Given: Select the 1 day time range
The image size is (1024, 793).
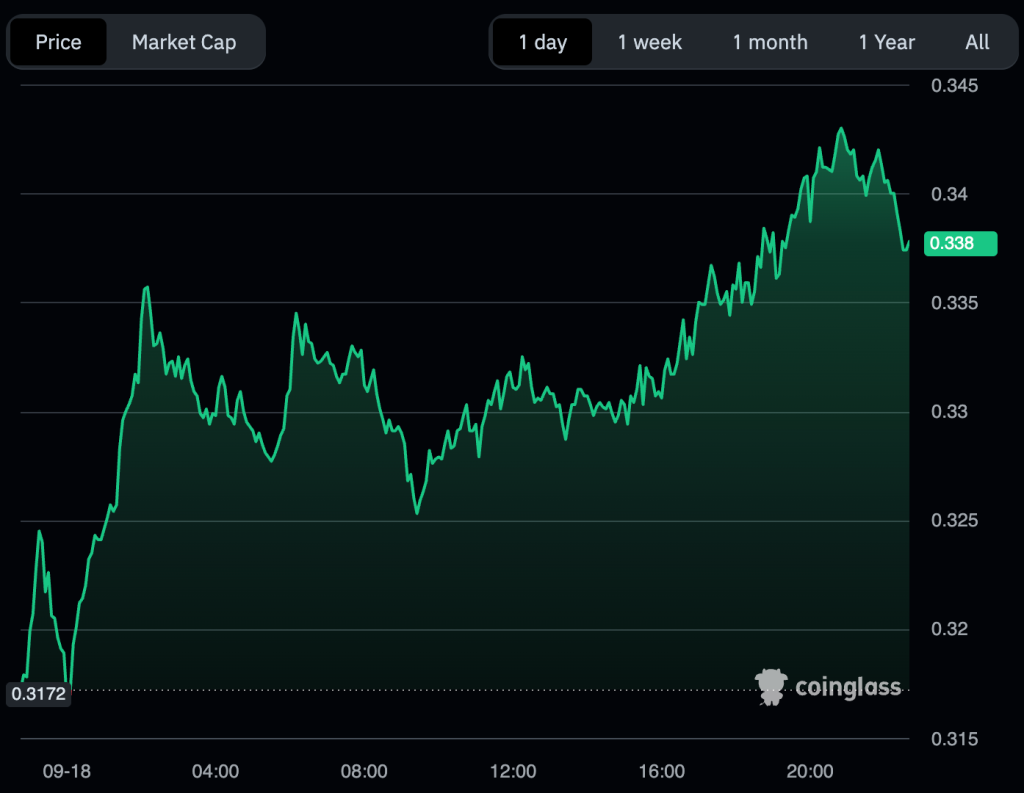Looking at the screenshot, I should tap(542, 42).
